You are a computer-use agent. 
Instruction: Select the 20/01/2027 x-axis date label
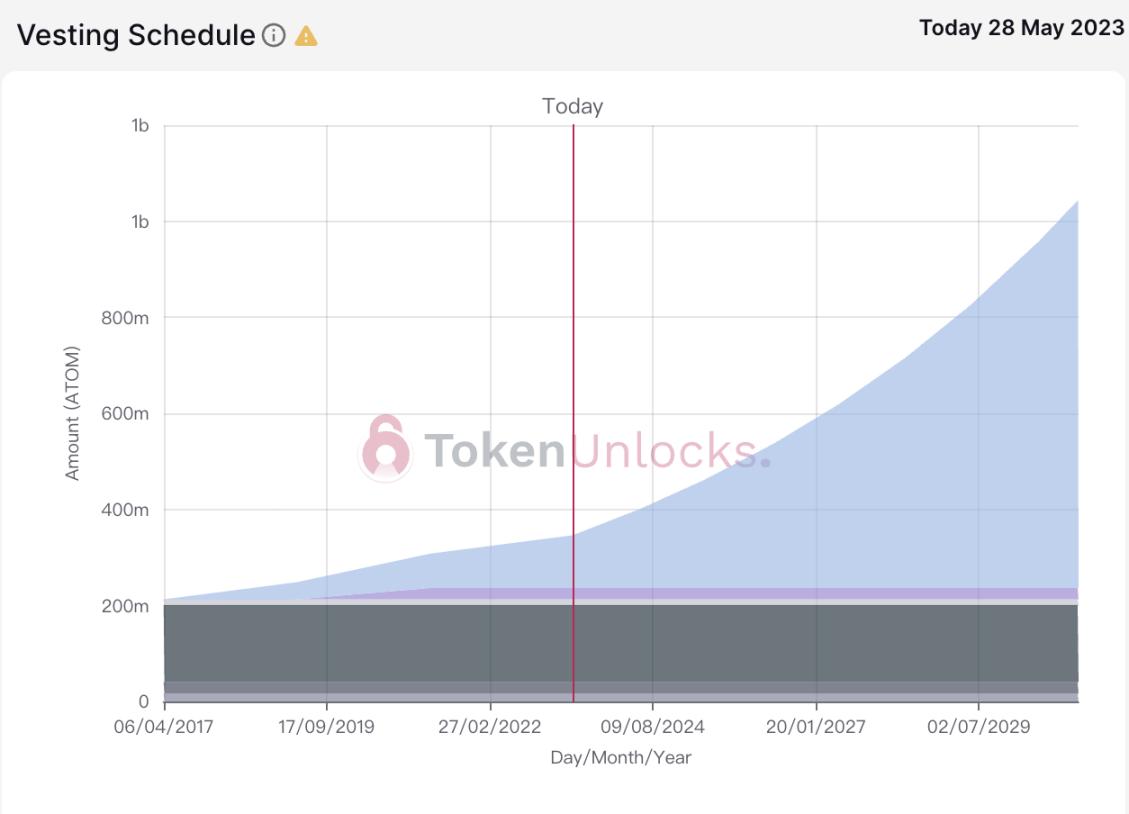[x=816, y=727]
